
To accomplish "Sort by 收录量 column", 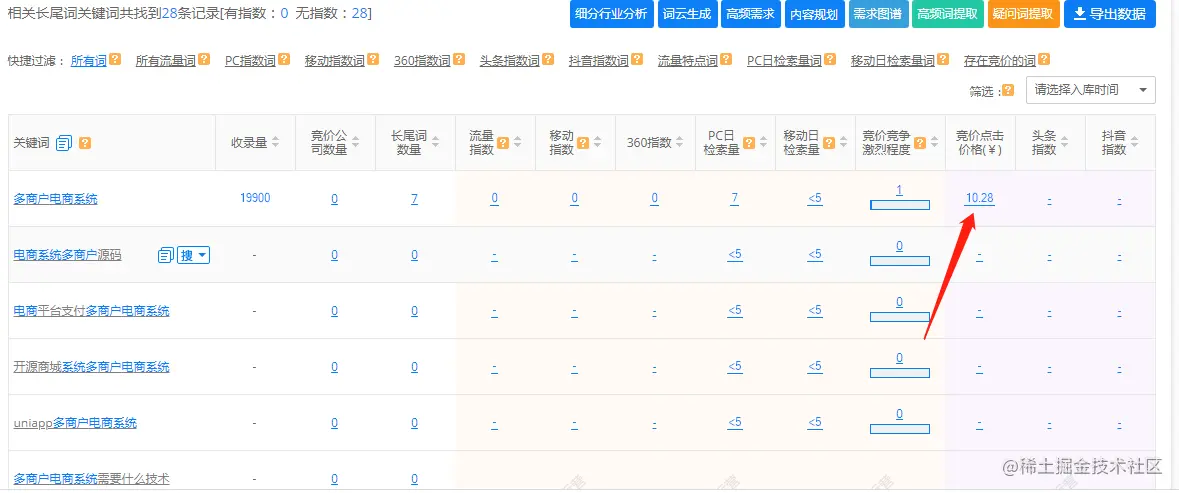I will coord(276,143).
